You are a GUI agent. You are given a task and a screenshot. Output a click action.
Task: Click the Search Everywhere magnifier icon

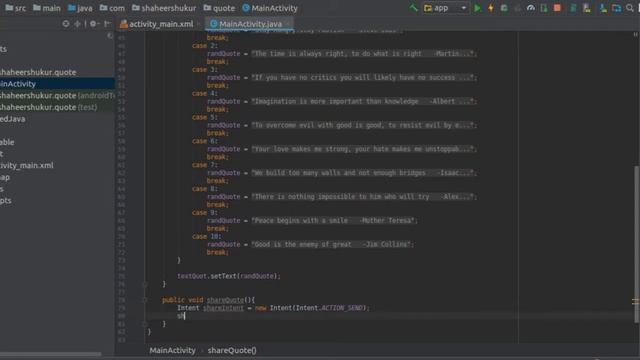630,8
